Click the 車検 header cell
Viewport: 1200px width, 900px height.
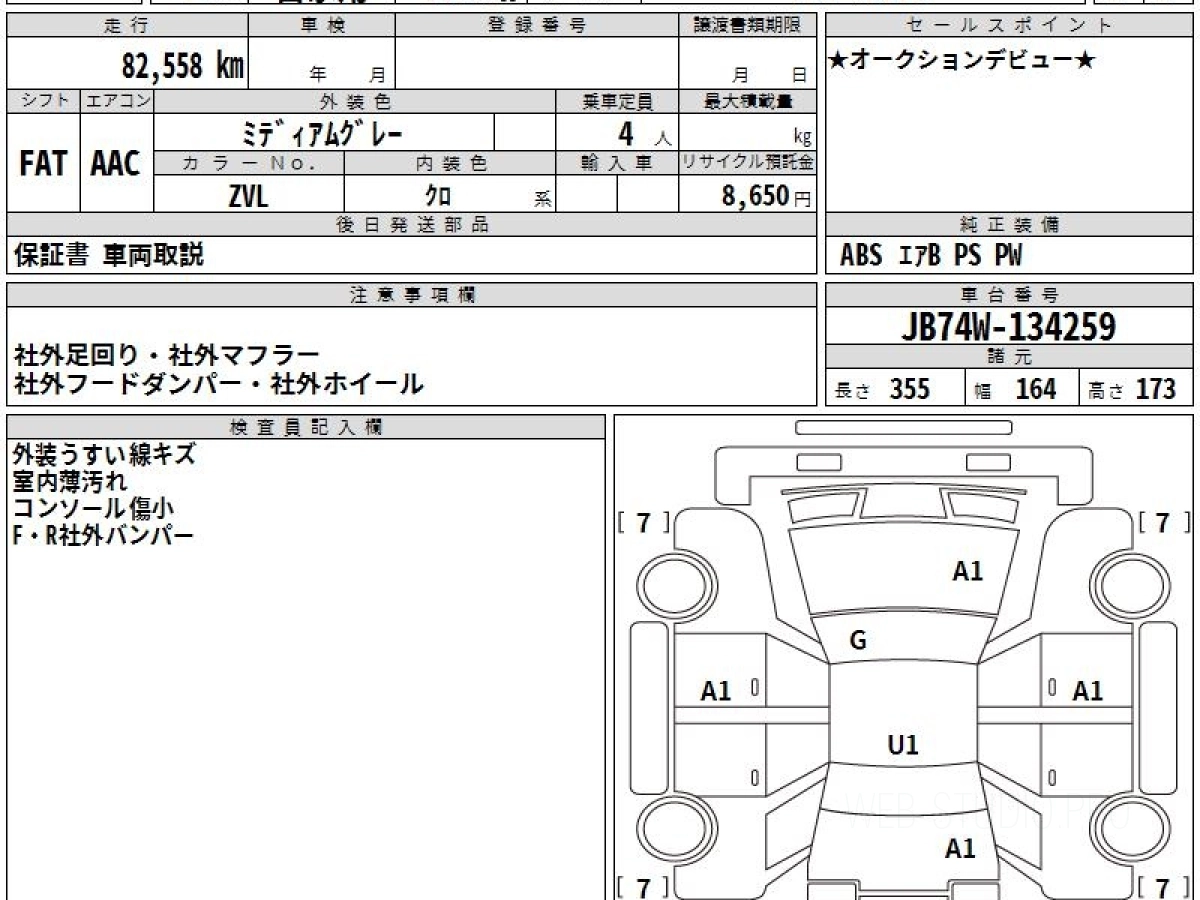pos(322,26)
